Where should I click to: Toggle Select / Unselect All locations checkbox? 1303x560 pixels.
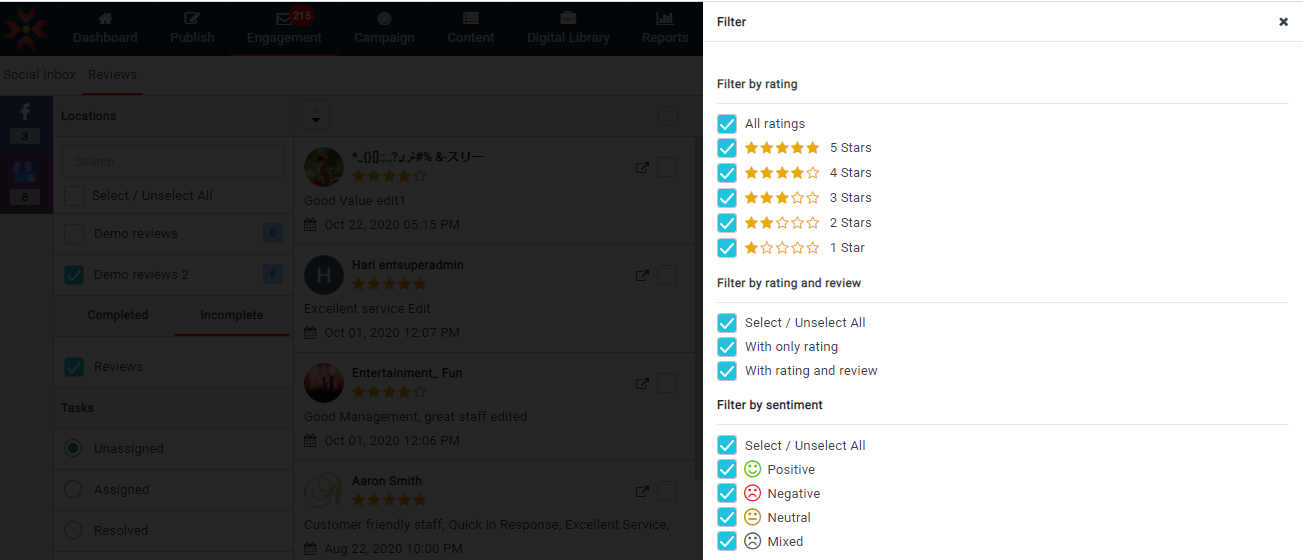pyautogui.click(x=74, y=196)
